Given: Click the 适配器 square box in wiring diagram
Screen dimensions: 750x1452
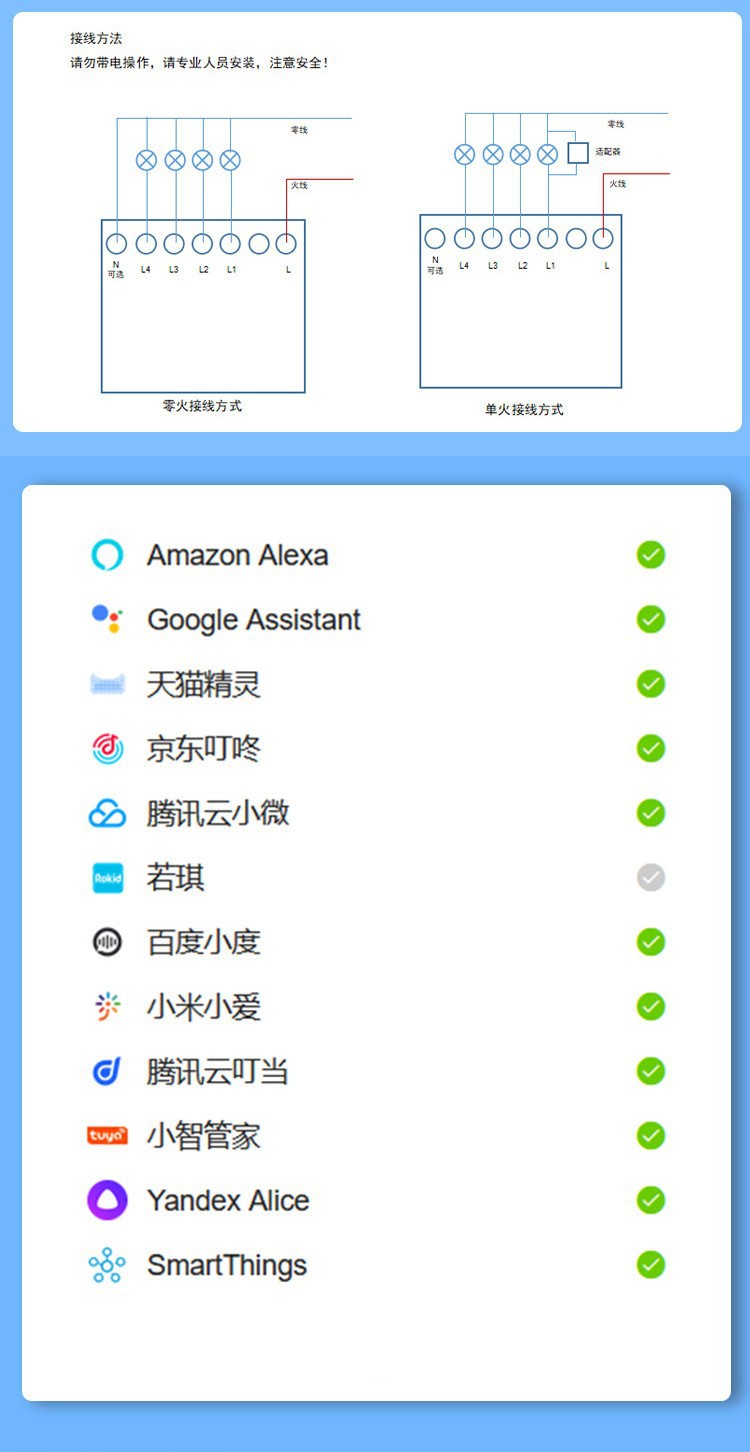Looking at the screenshot, I should pyautogui.click(x=578, y=153).
